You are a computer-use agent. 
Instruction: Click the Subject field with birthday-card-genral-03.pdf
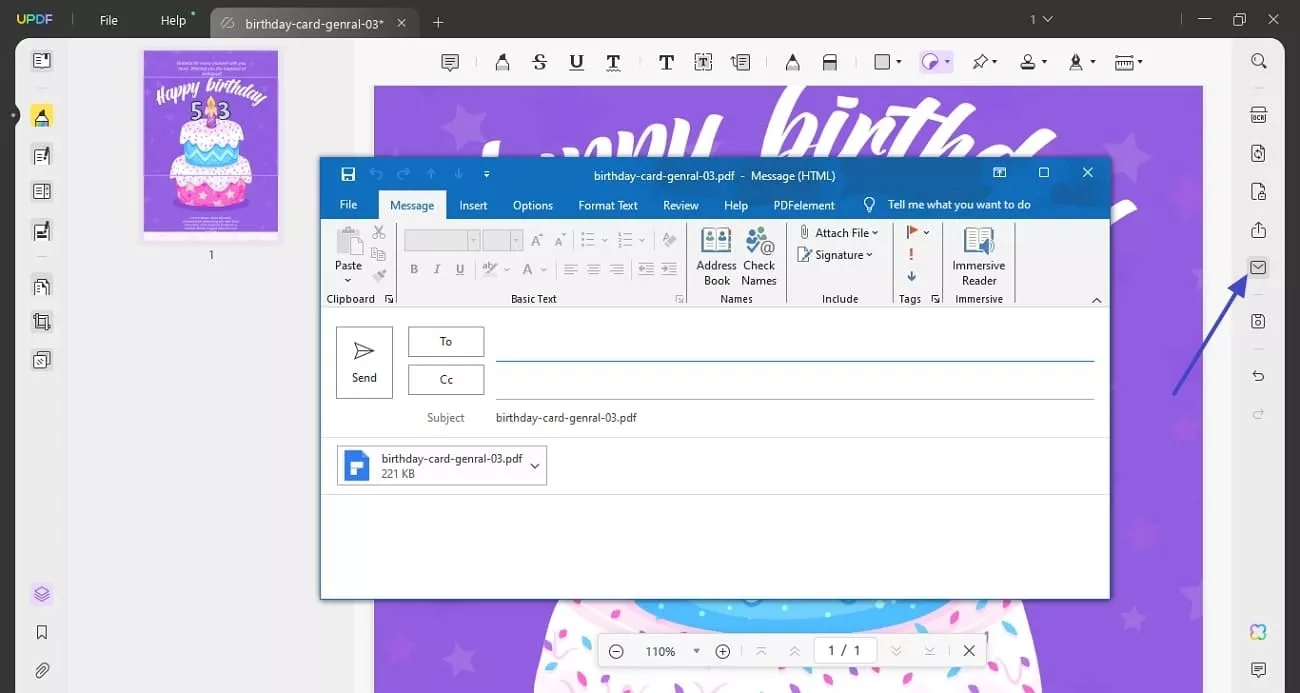tap(795, 418)
